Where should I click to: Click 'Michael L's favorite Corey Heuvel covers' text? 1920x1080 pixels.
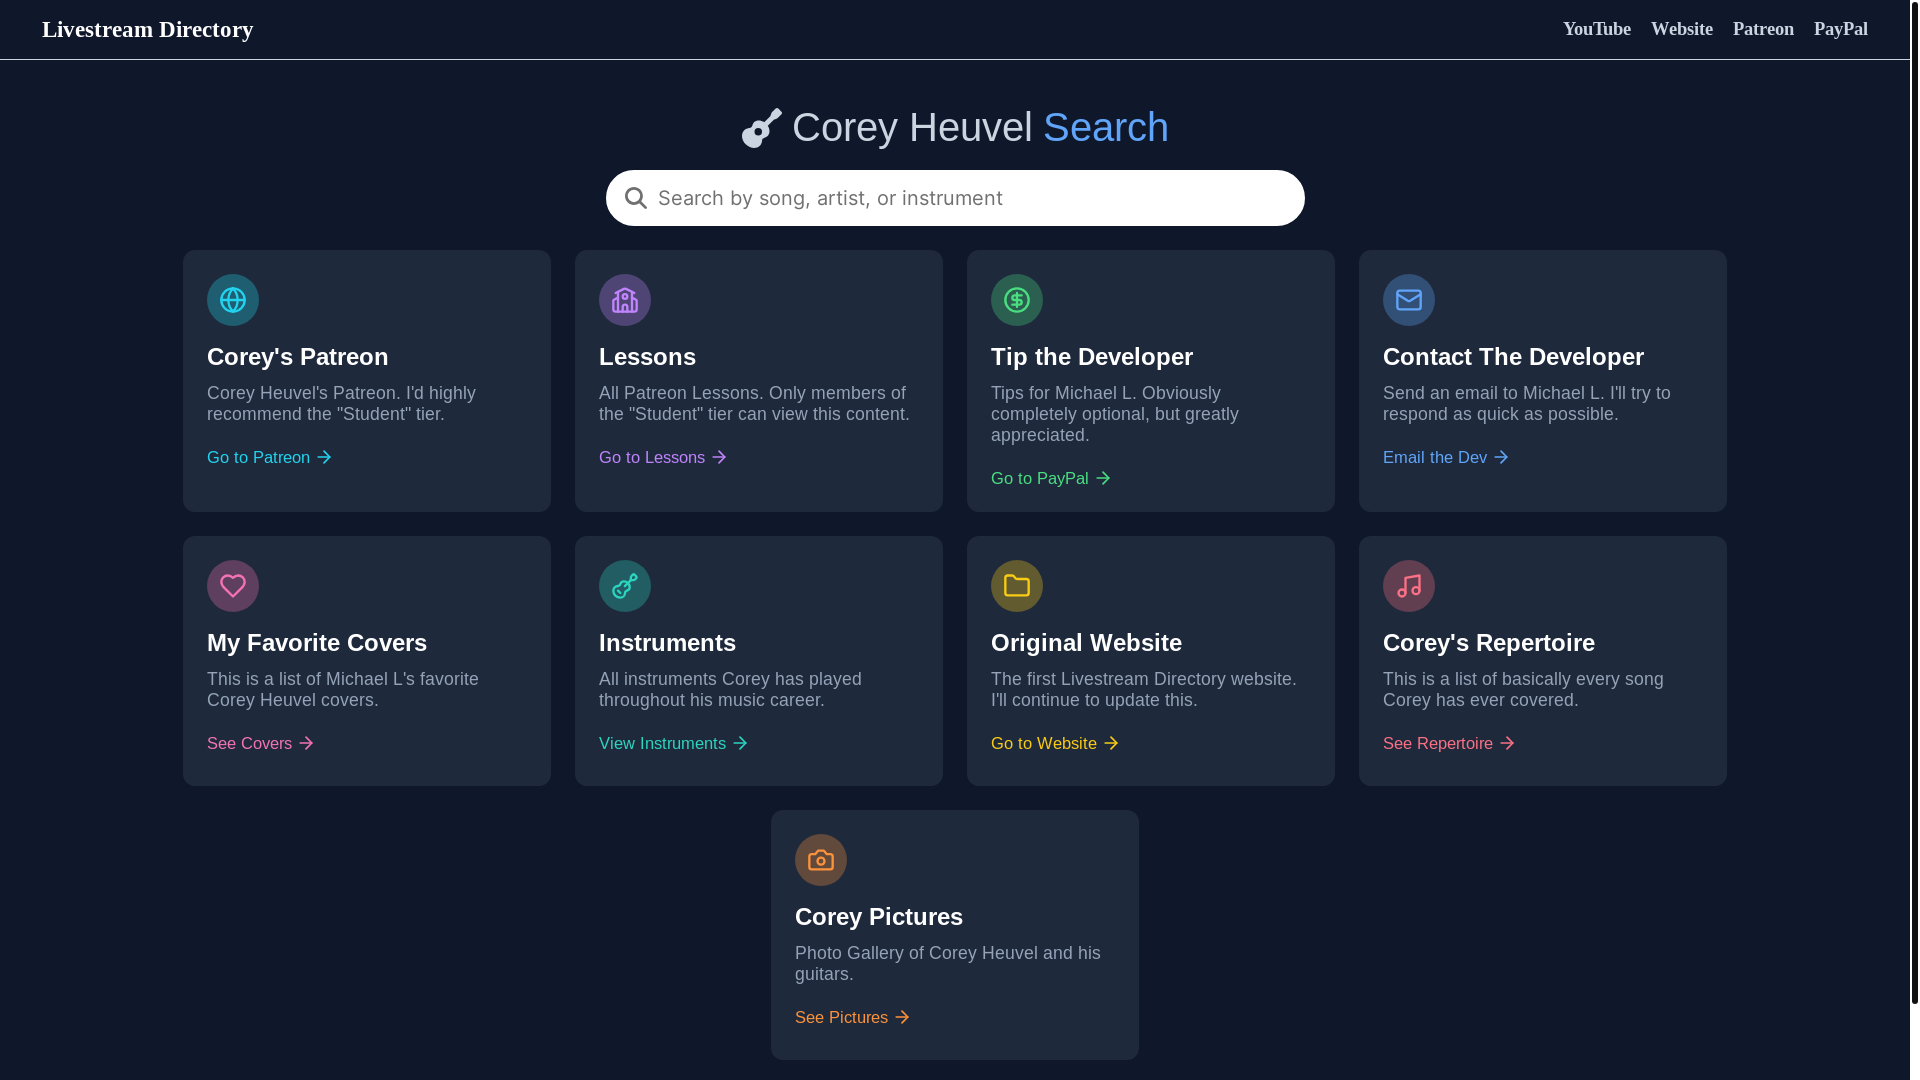click(x=343, y=690)
